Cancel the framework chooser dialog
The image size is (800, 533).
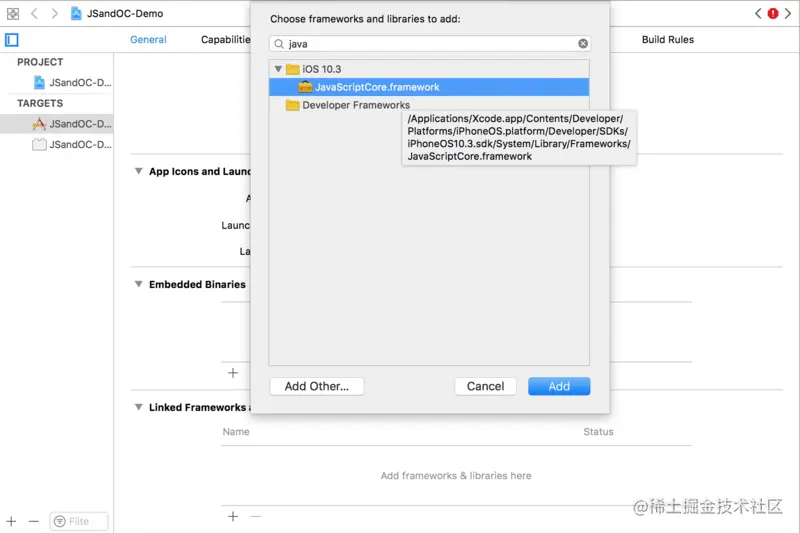tap(485, 387)
